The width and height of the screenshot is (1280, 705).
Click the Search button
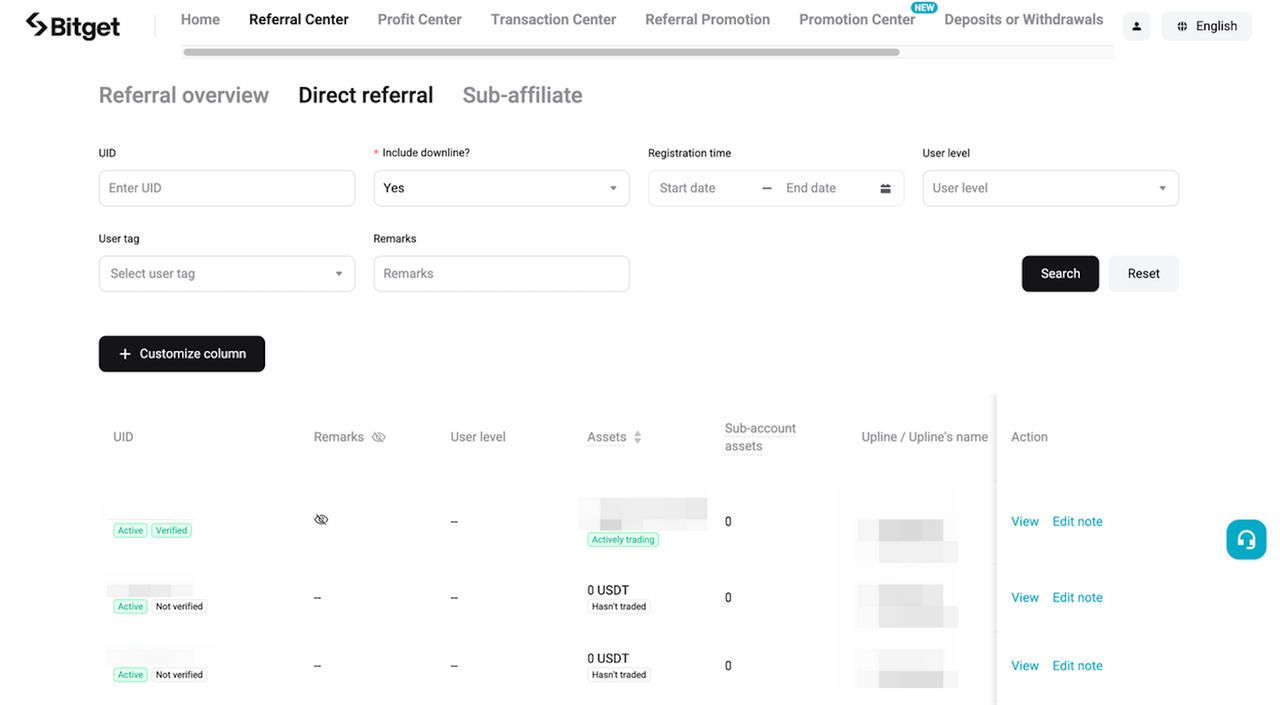click(1060, 274)
